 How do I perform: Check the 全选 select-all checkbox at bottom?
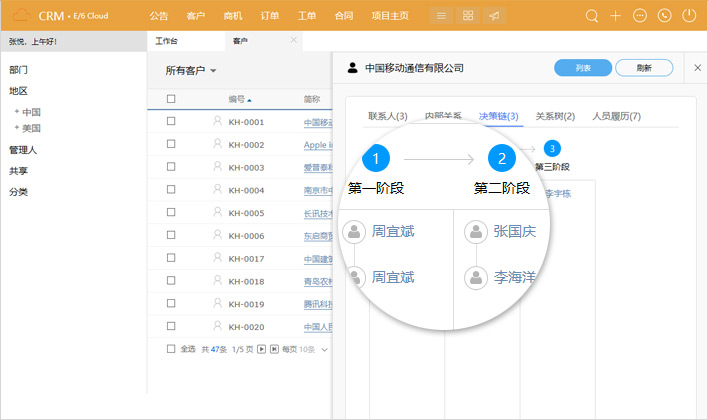click(171, 349)
